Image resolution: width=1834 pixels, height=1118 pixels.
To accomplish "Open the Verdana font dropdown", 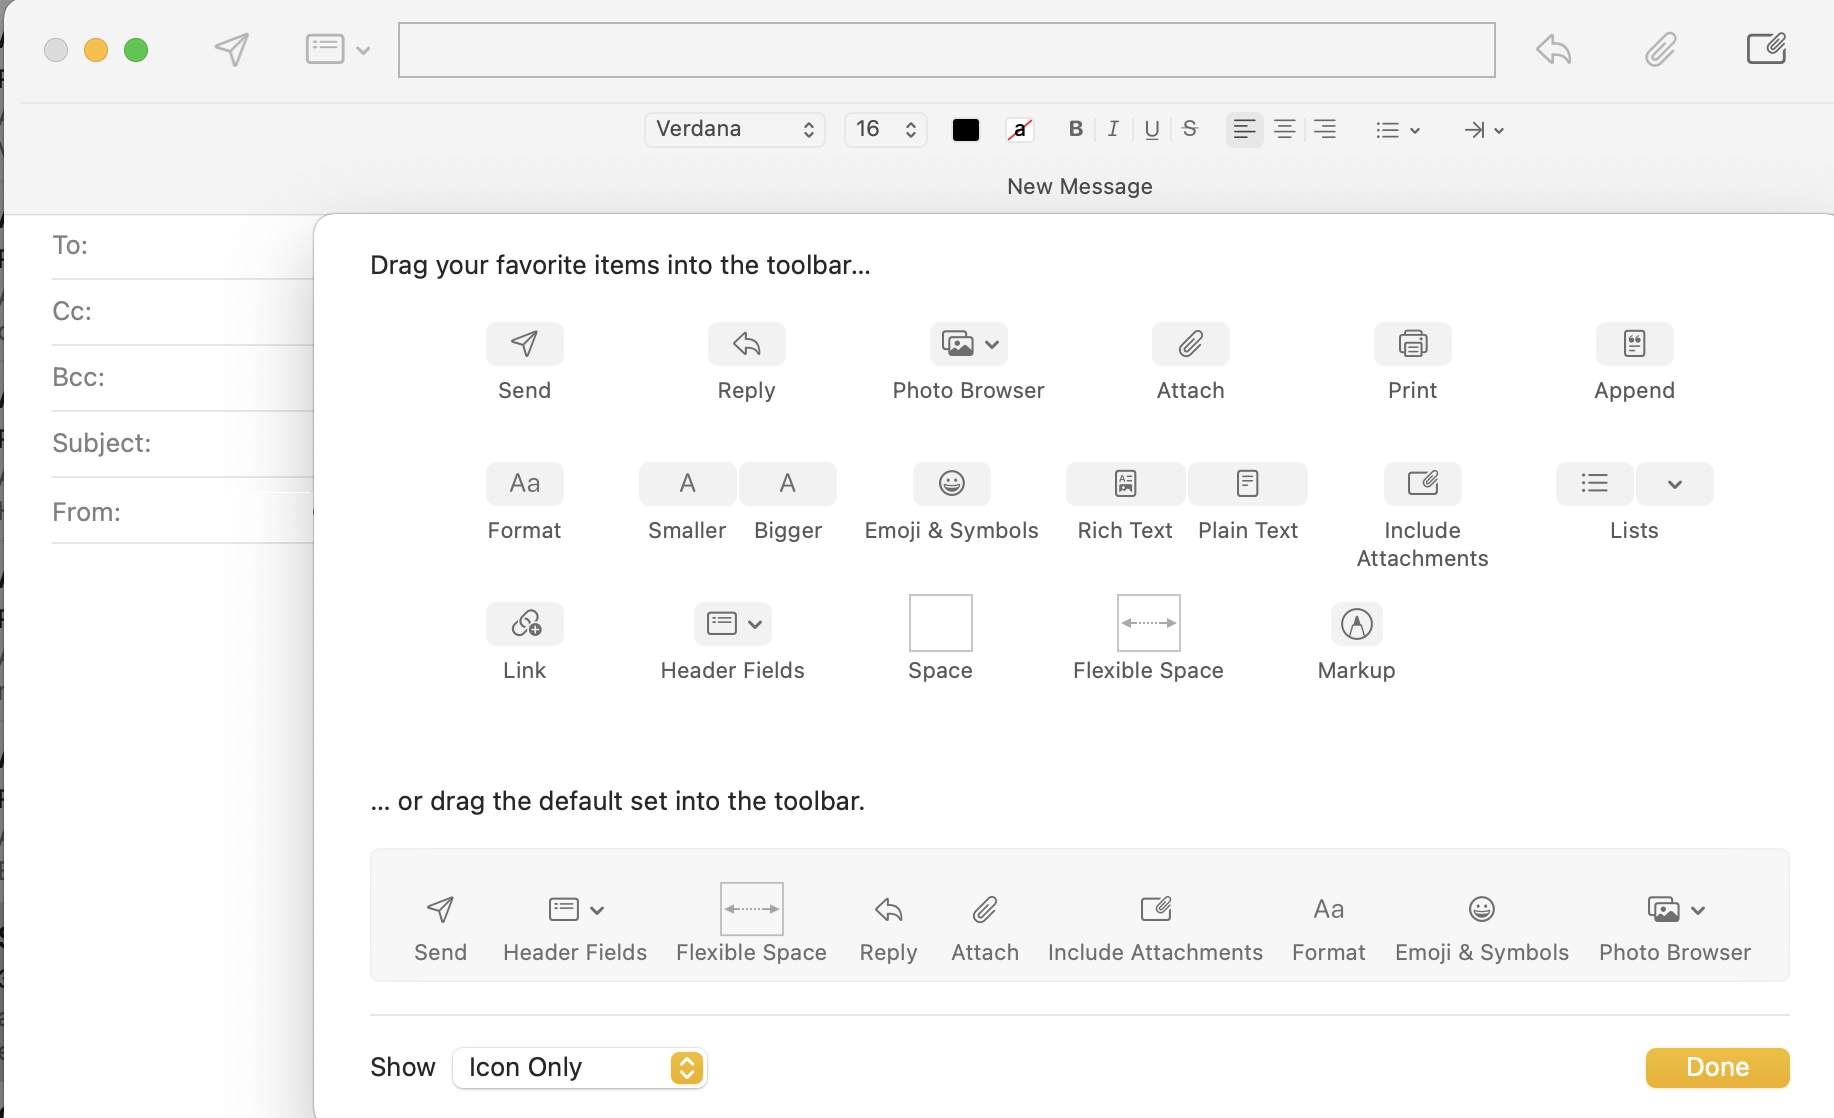I will [735, 129].
